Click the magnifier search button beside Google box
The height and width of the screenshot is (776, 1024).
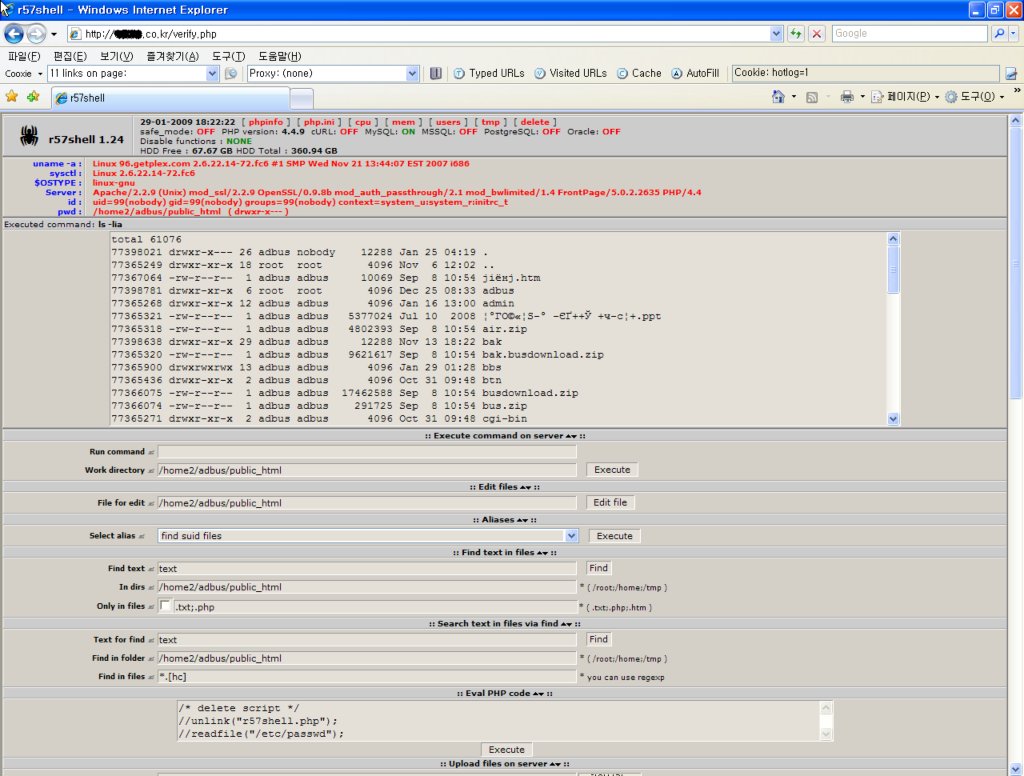[x=999, y=33]
